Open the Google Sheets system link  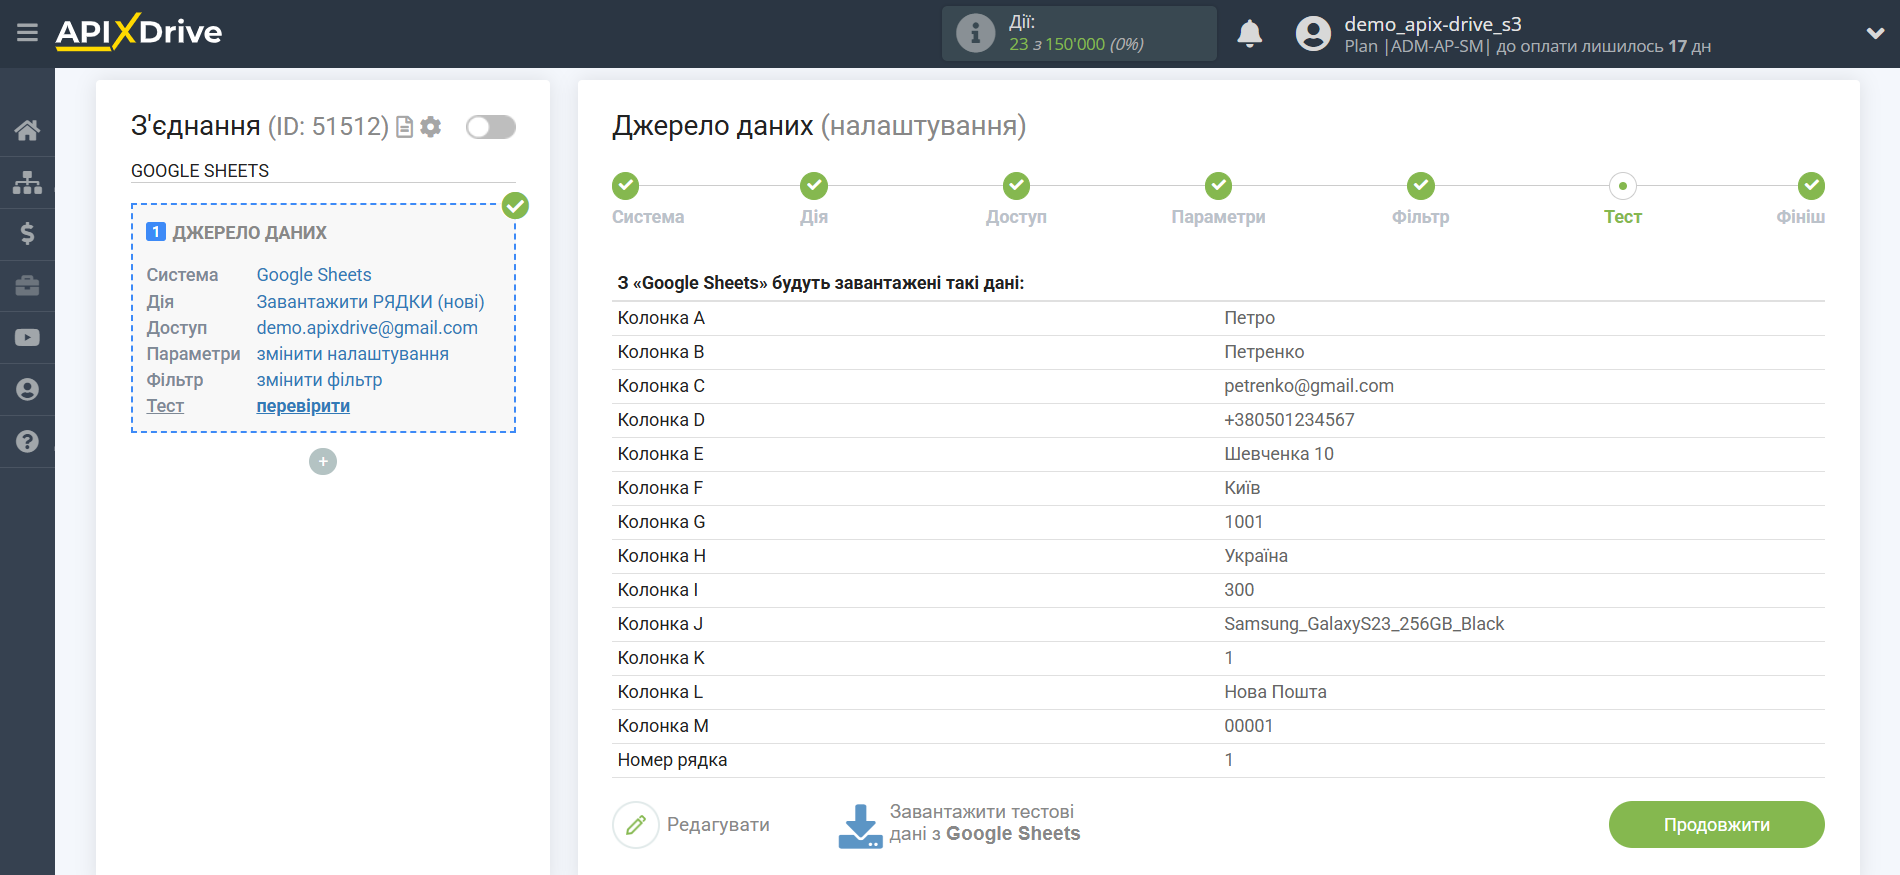pyautogui.click(x=314, y=275)
